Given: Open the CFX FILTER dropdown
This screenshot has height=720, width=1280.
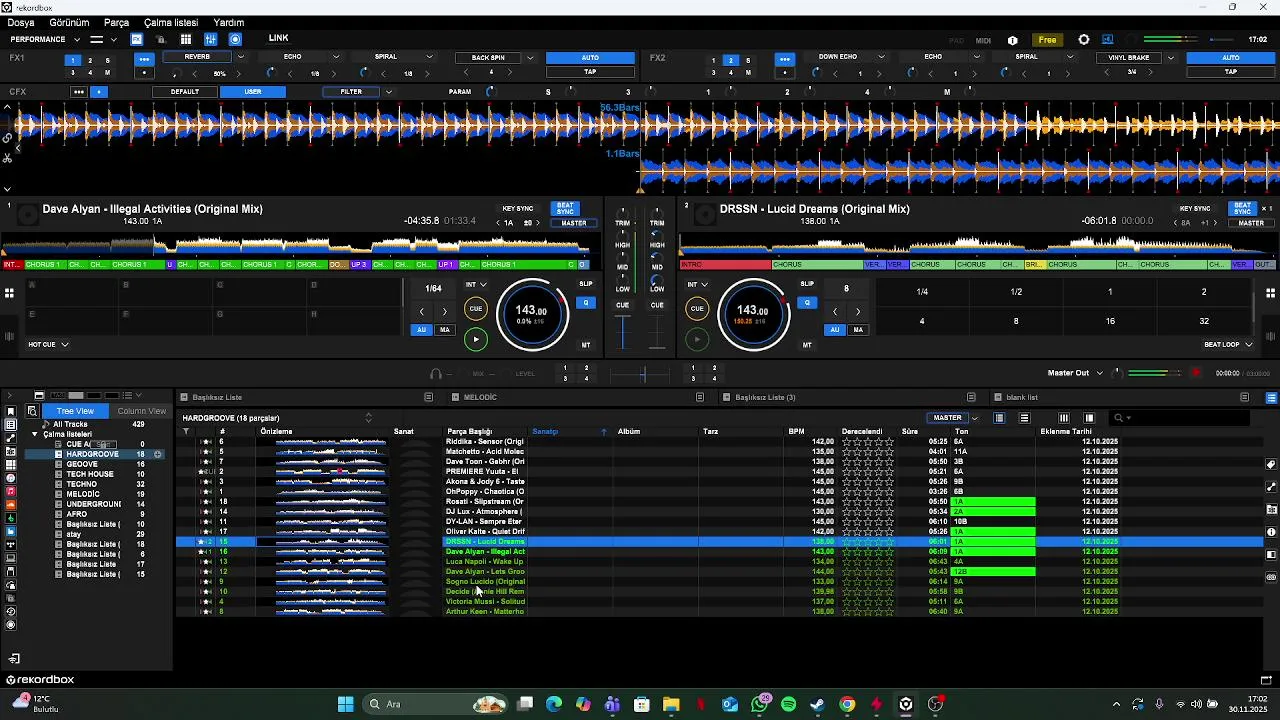Looking at the screenshot, I should point(388,92).
